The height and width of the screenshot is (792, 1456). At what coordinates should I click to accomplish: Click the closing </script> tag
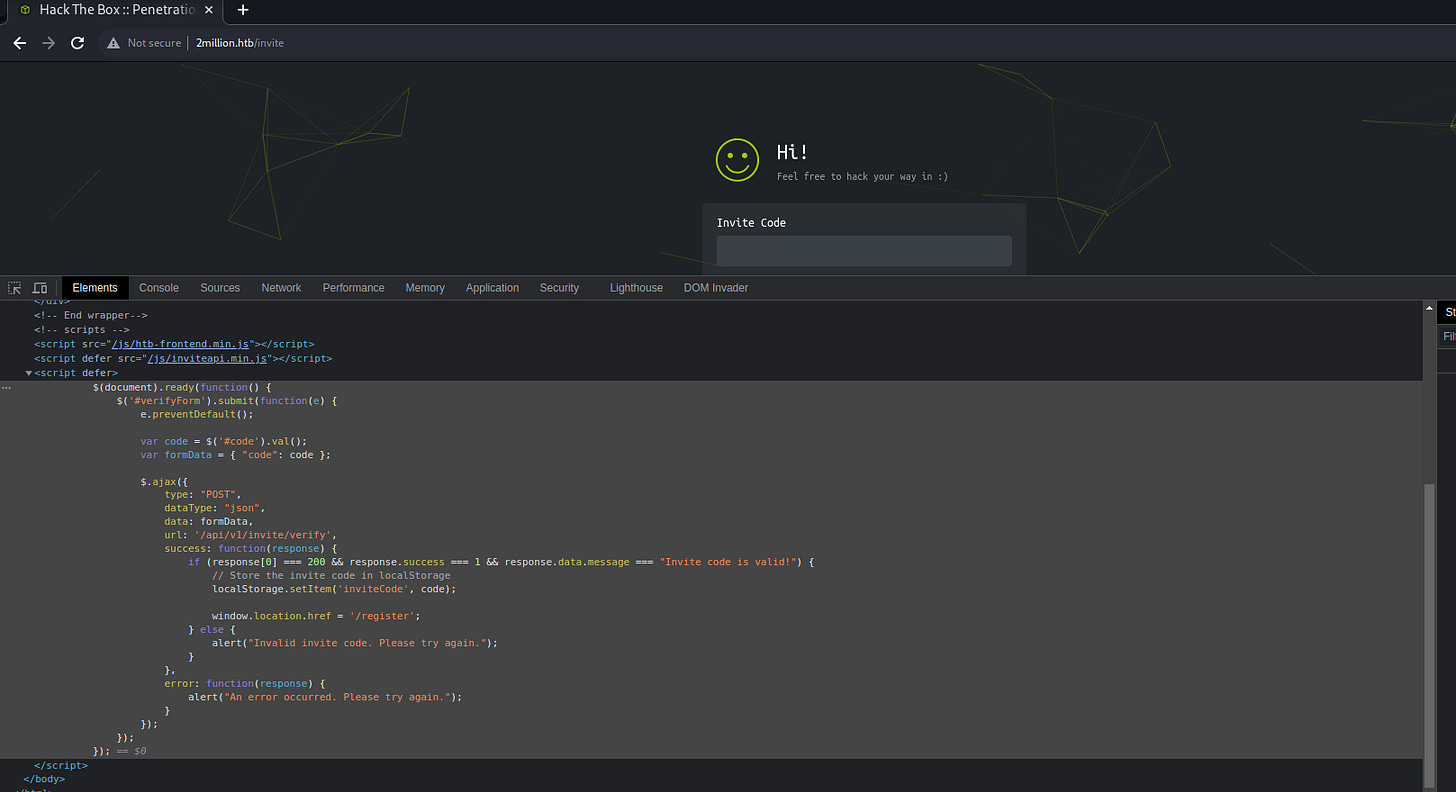[x=61, y=765]
